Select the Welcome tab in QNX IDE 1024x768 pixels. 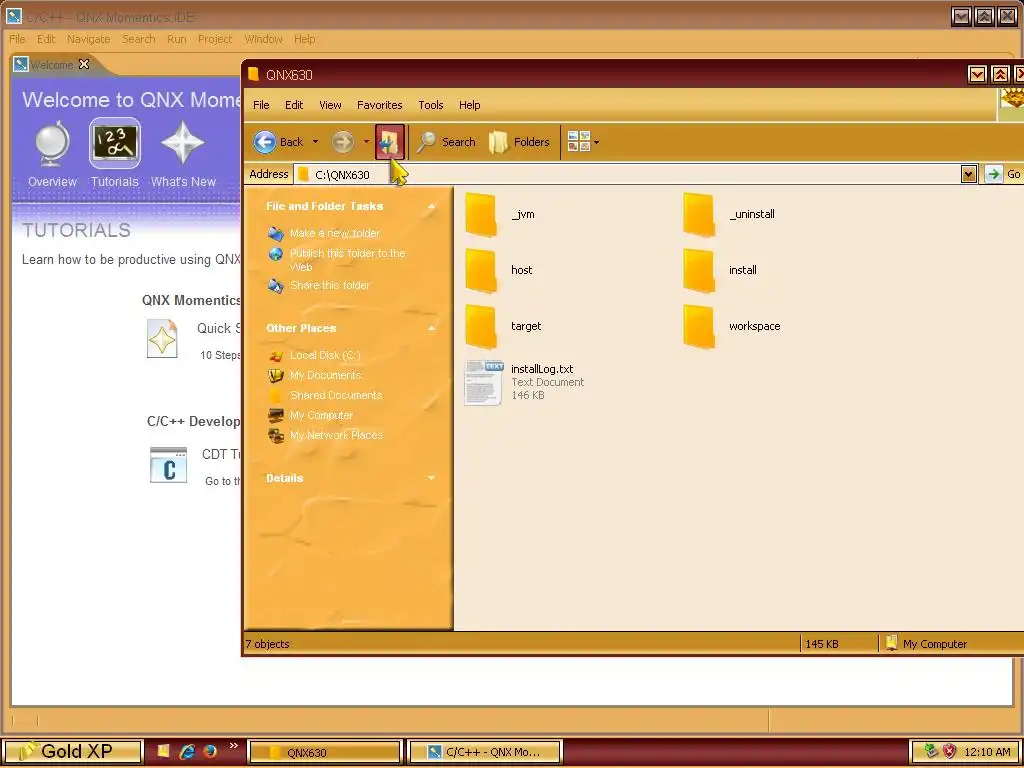coord(52,65)
